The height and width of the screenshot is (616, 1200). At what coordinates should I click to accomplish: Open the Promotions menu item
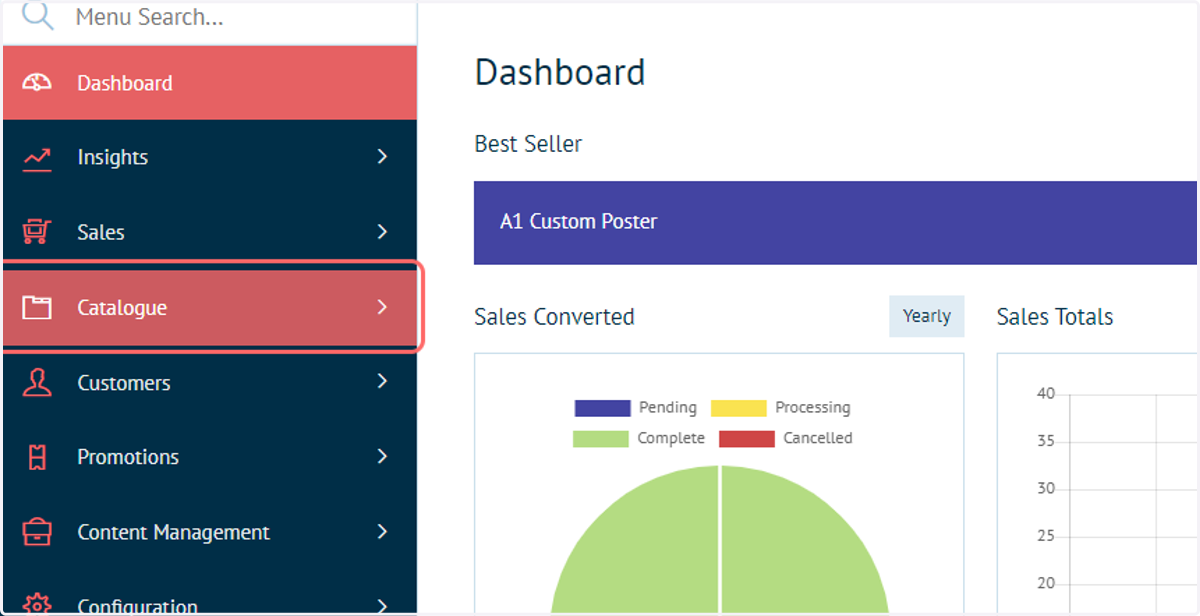click(210, 457)
